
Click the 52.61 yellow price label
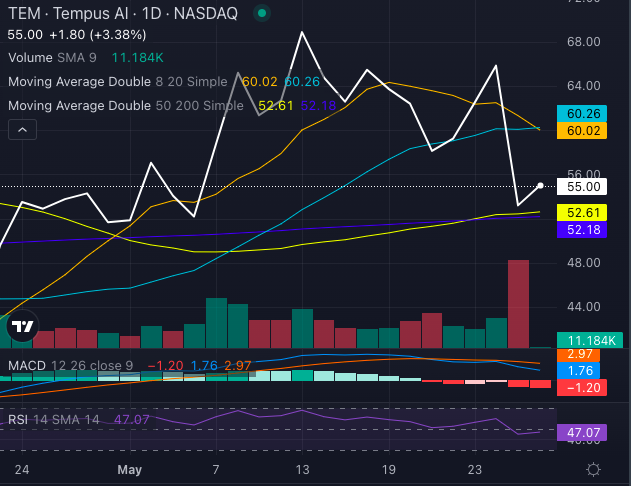point(582,212)
